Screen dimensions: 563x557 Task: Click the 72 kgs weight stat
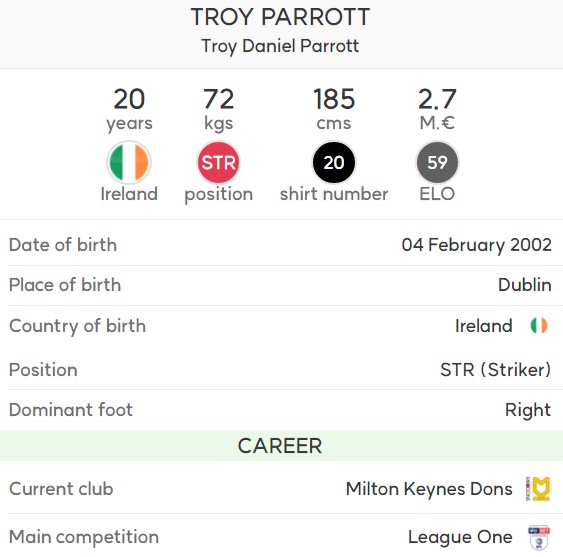tap(219, 110)
